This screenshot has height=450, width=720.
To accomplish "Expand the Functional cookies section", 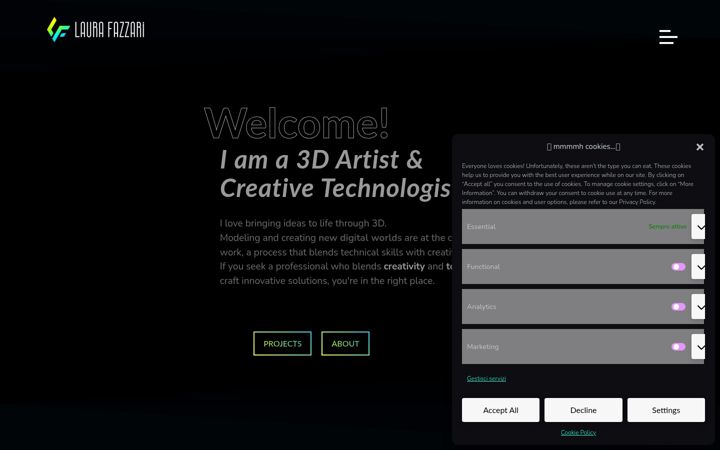I will pos(698,267).
